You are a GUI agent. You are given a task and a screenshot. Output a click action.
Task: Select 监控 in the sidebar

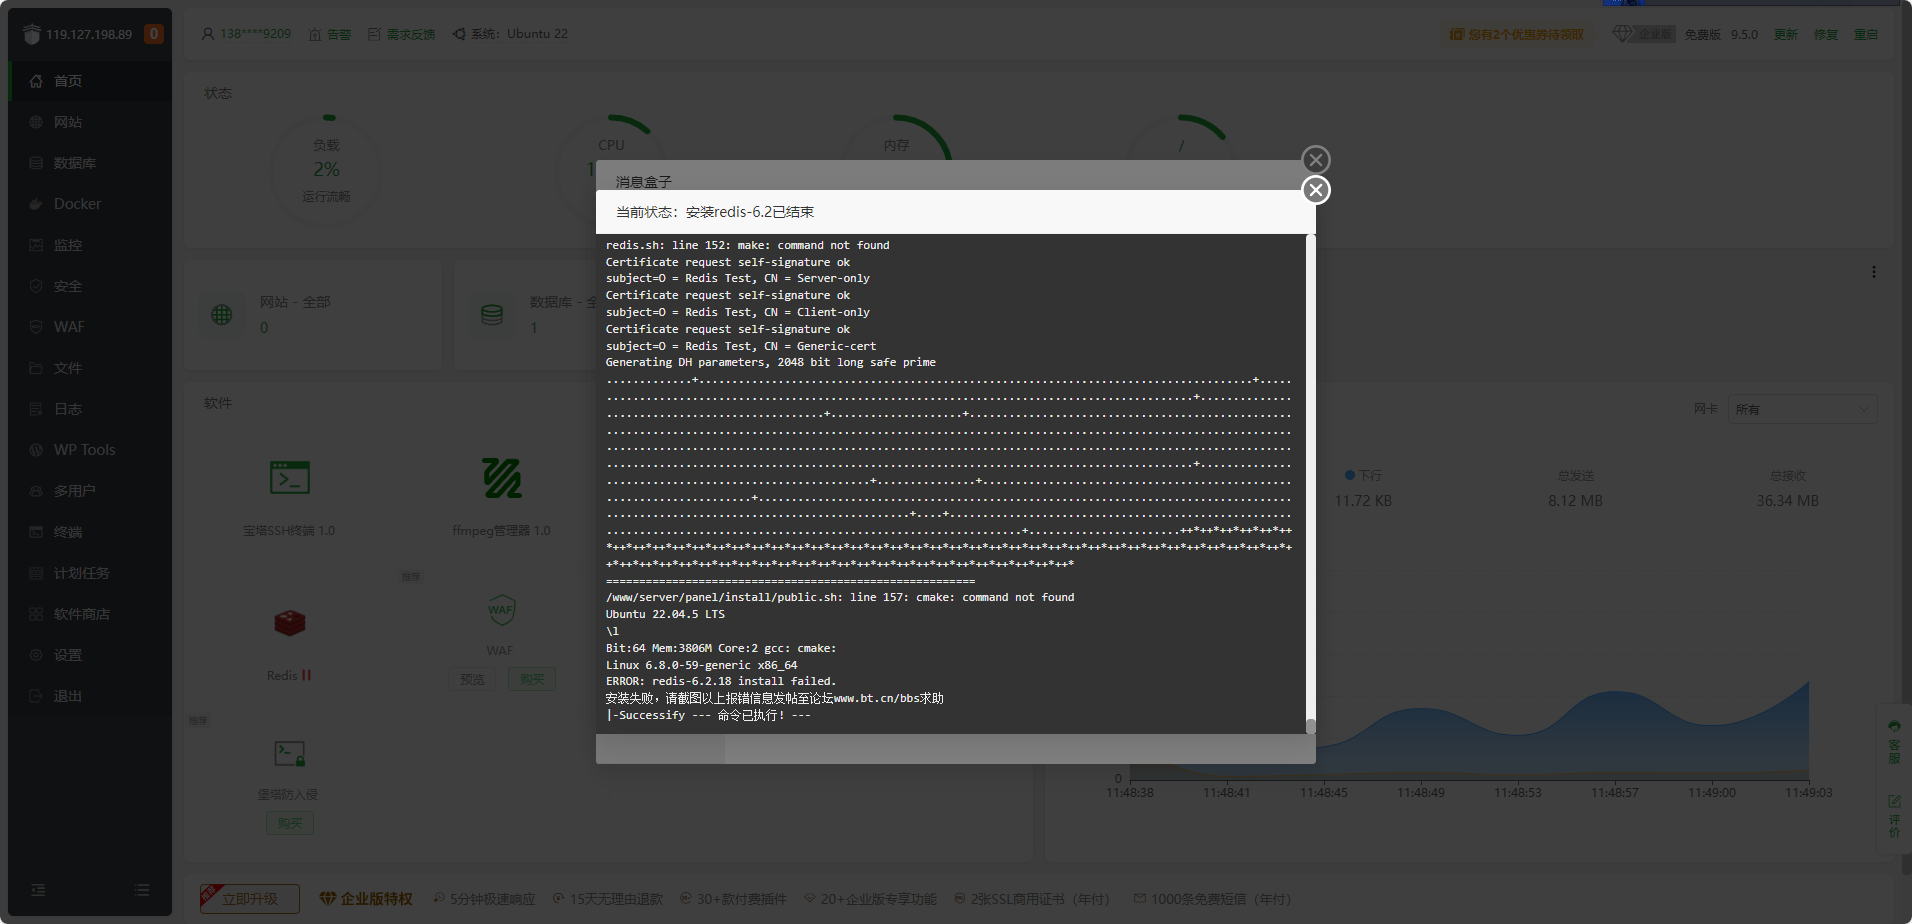[90, 245]
